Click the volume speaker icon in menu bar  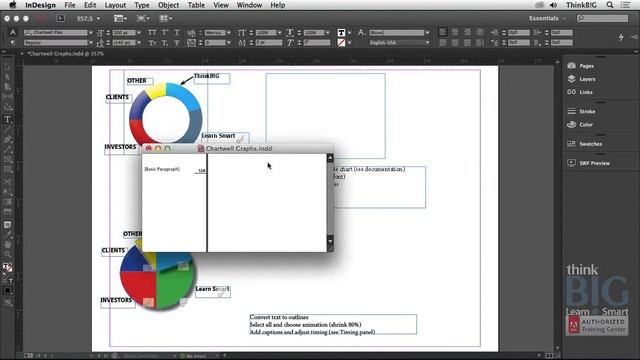pos(553,5)
